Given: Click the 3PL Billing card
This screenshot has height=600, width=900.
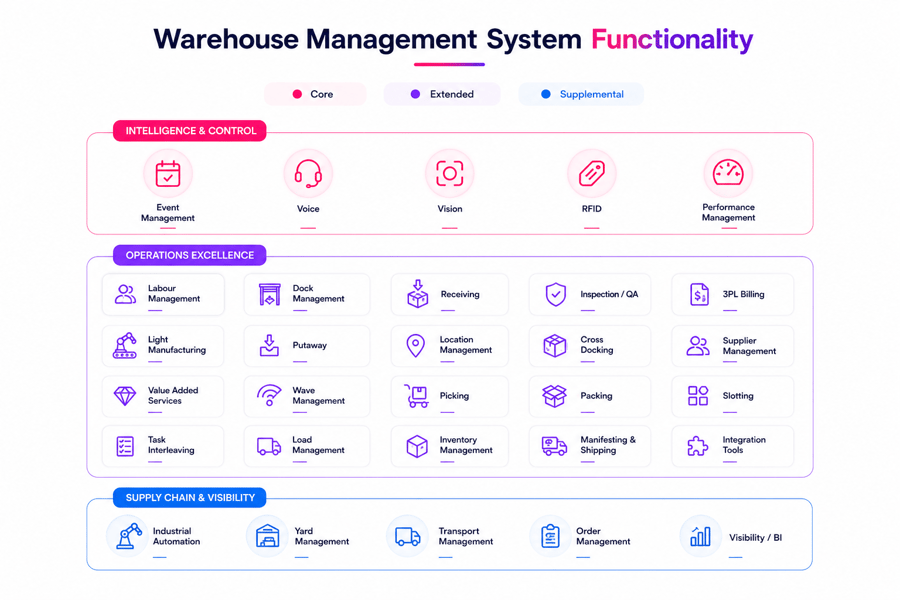Looking at the screenshot, I should pos(732,294).
